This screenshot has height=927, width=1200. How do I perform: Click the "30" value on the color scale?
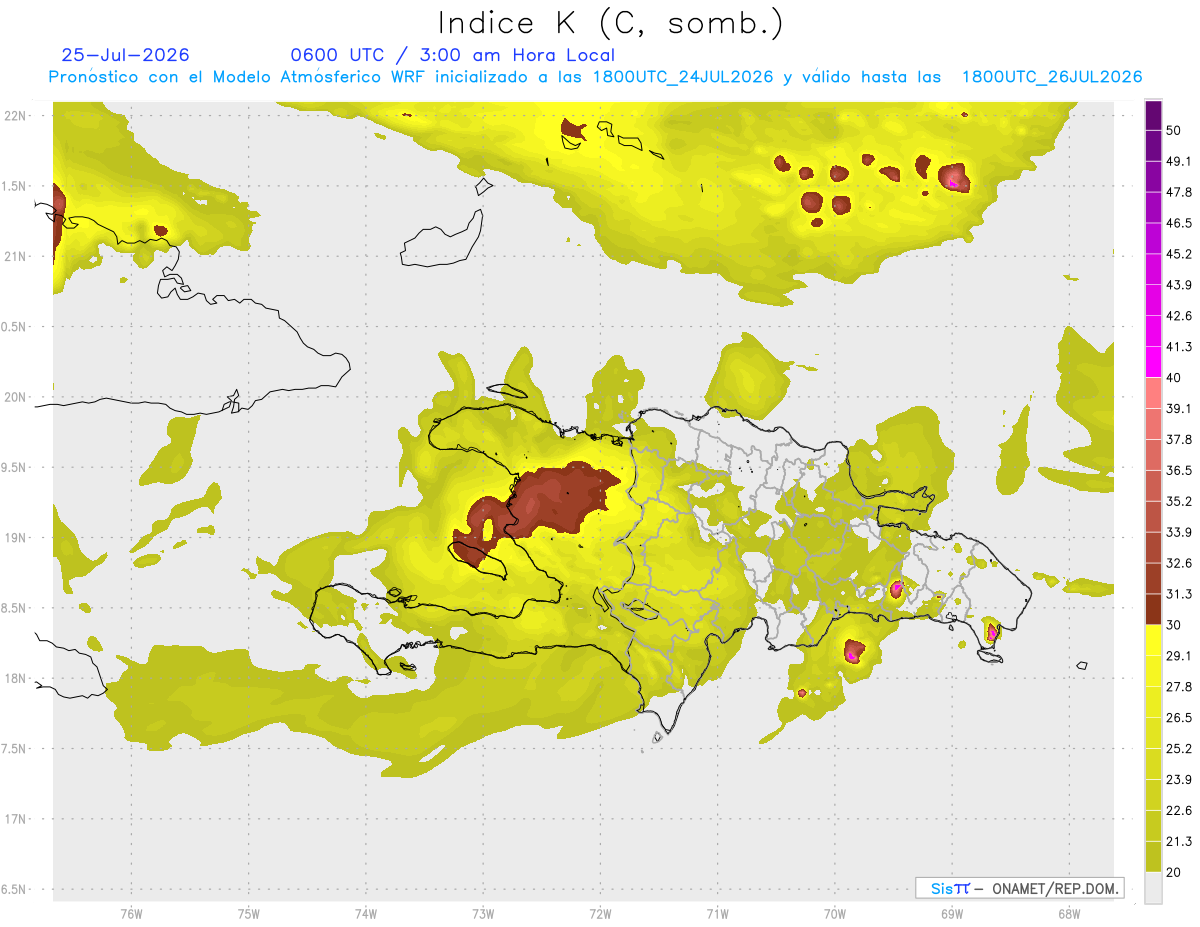tap(1175, 625)
